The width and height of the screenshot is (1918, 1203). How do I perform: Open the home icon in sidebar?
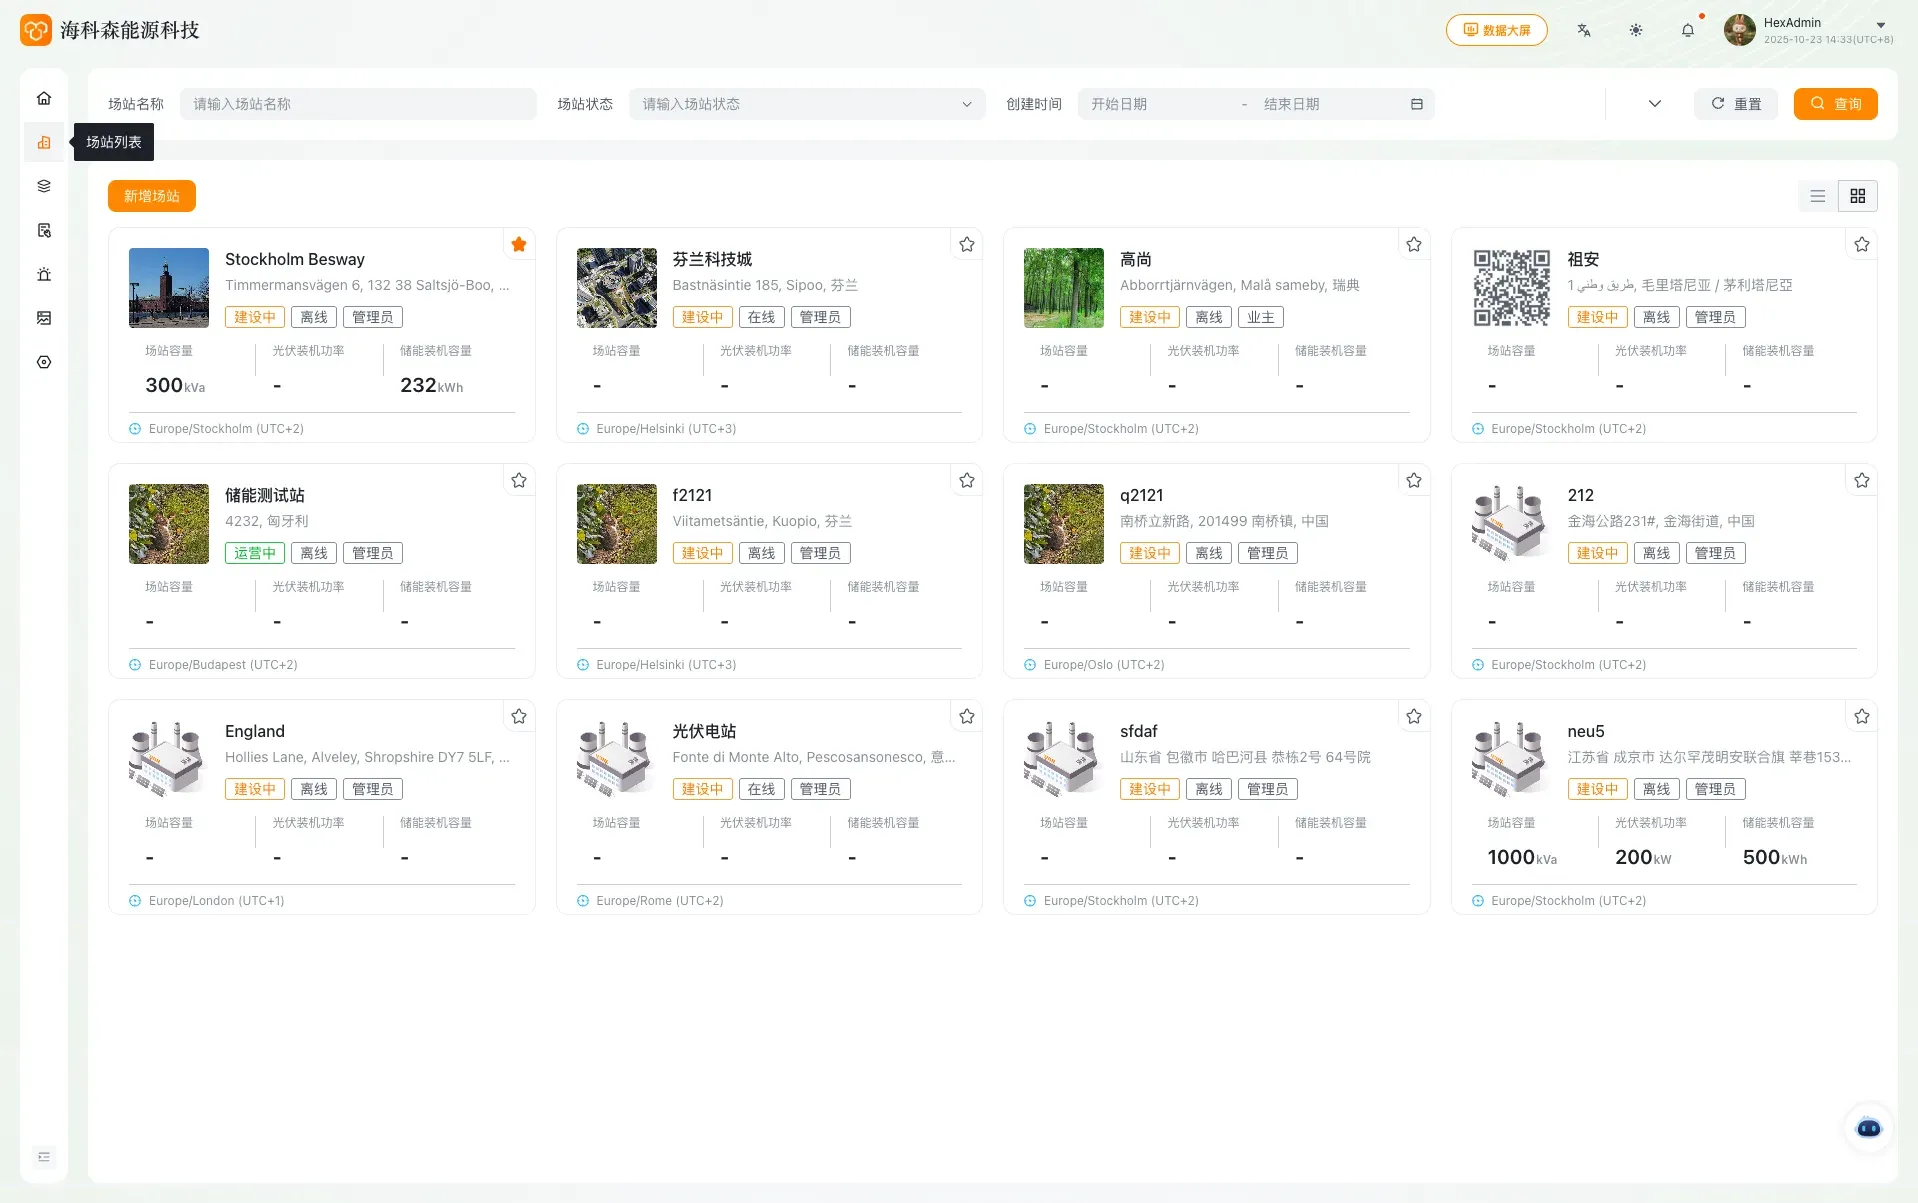(44, 98)
